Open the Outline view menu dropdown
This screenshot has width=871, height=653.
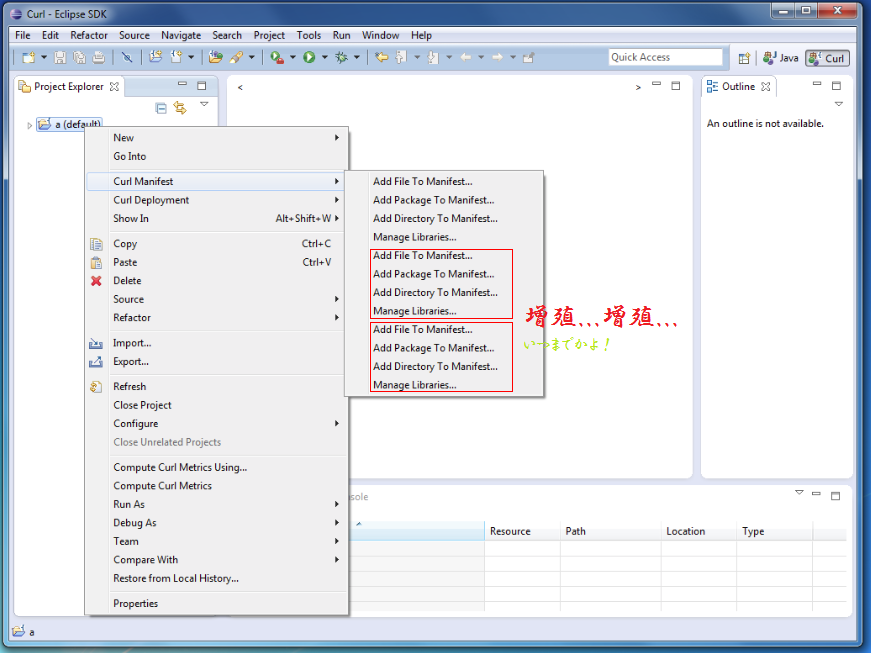838,104
